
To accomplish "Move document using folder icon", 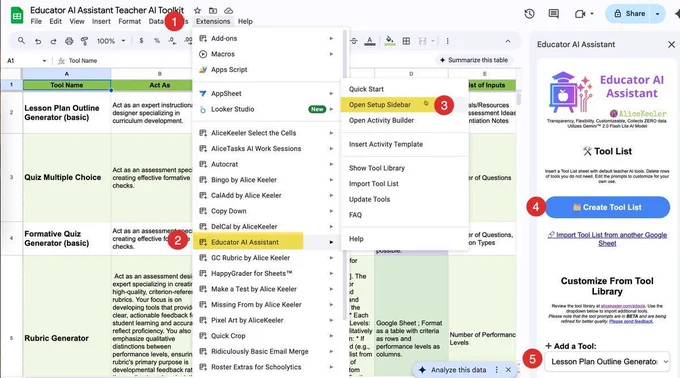I will [x=213, y=10].
